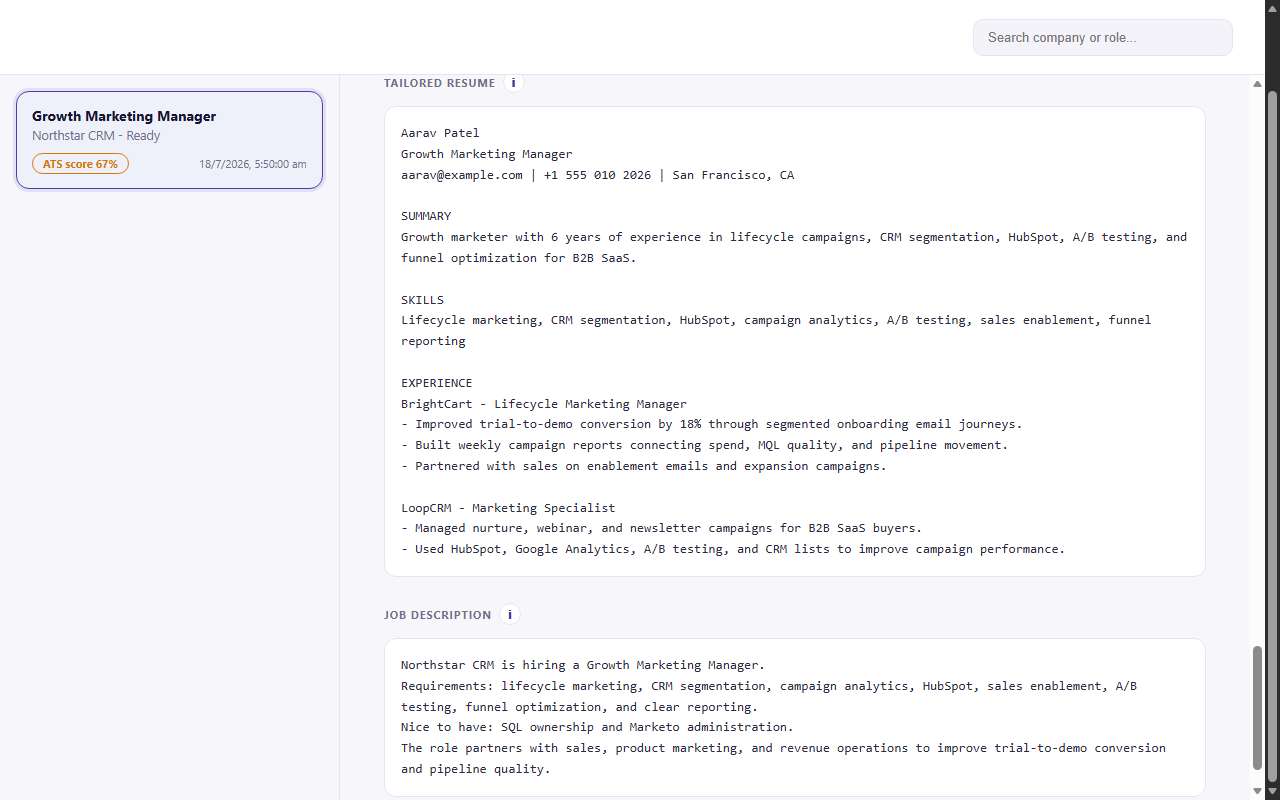Click the Northstar CRM is hiring line

coord(583,665)
